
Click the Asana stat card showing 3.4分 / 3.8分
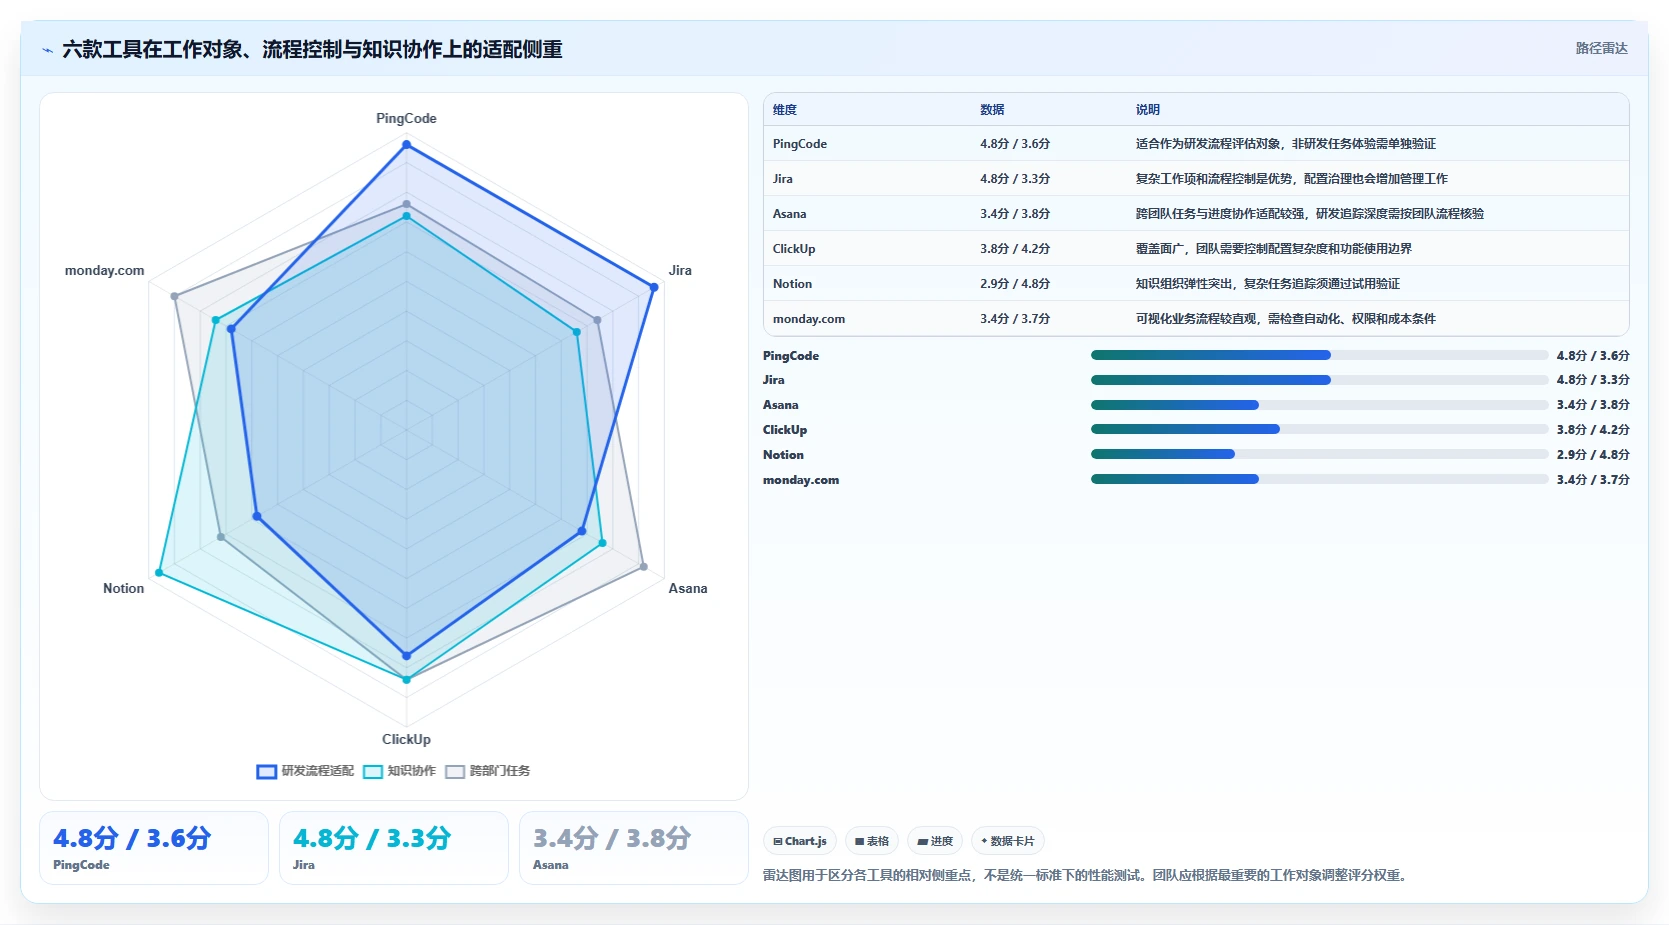click(634, 848)
